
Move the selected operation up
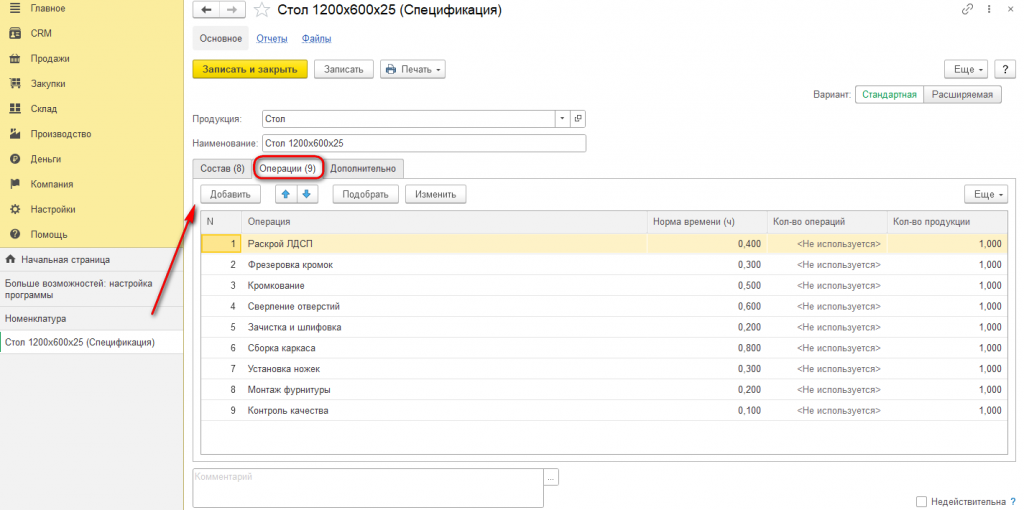pos(285,194)
